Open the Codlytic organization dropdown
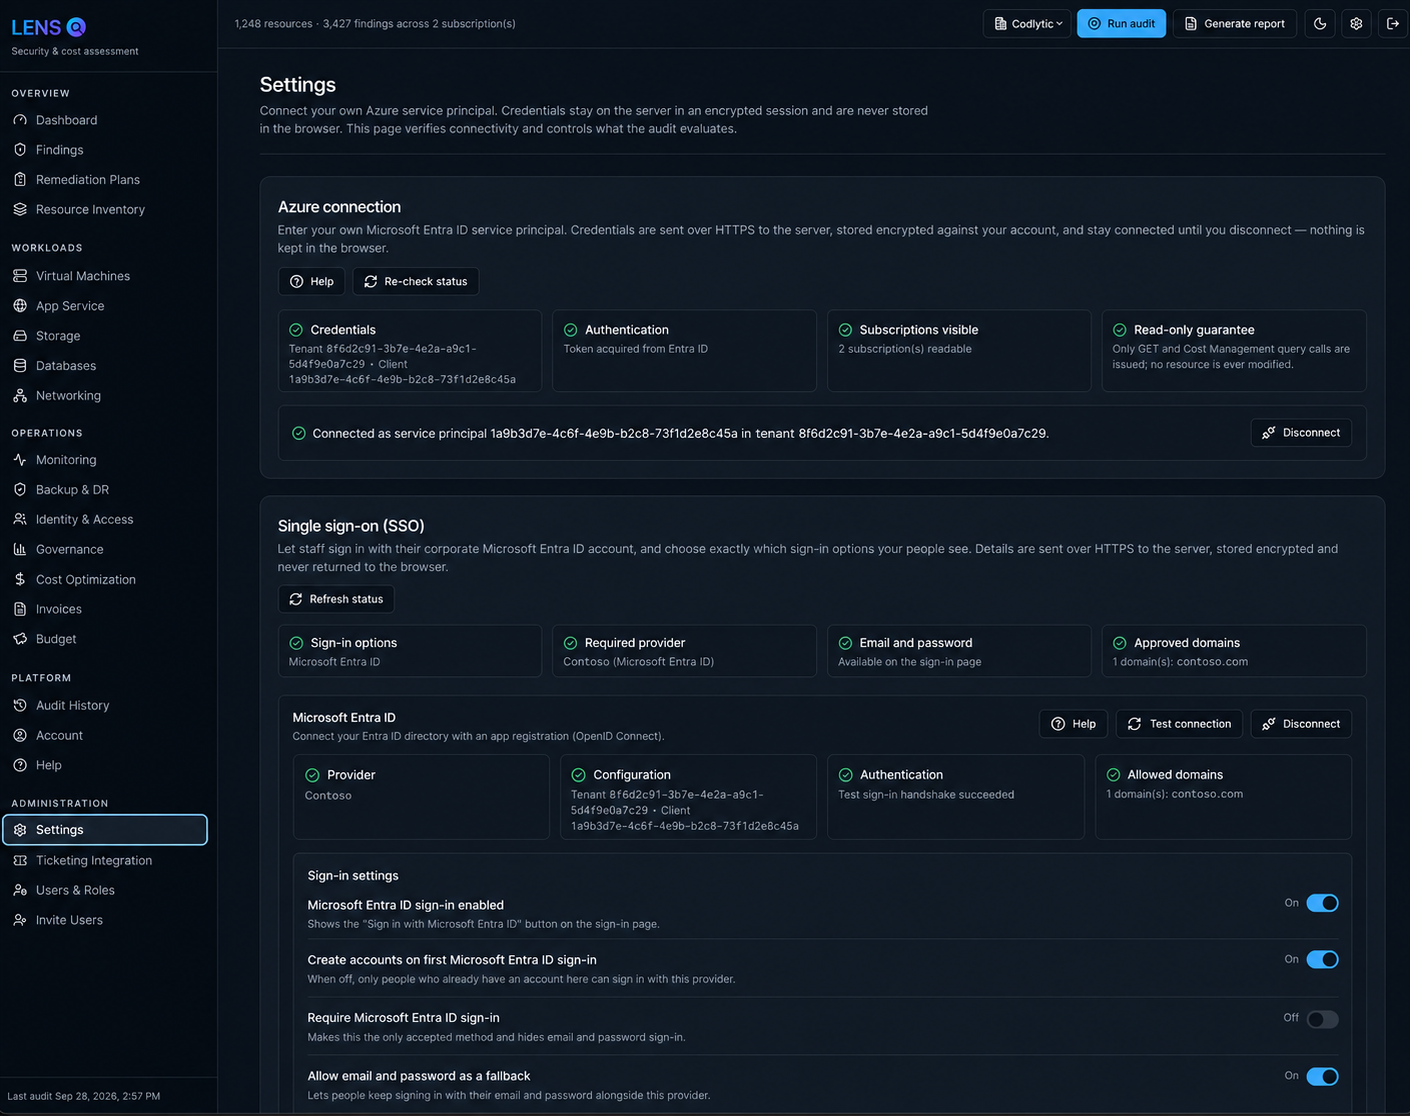 (1028, 24)
